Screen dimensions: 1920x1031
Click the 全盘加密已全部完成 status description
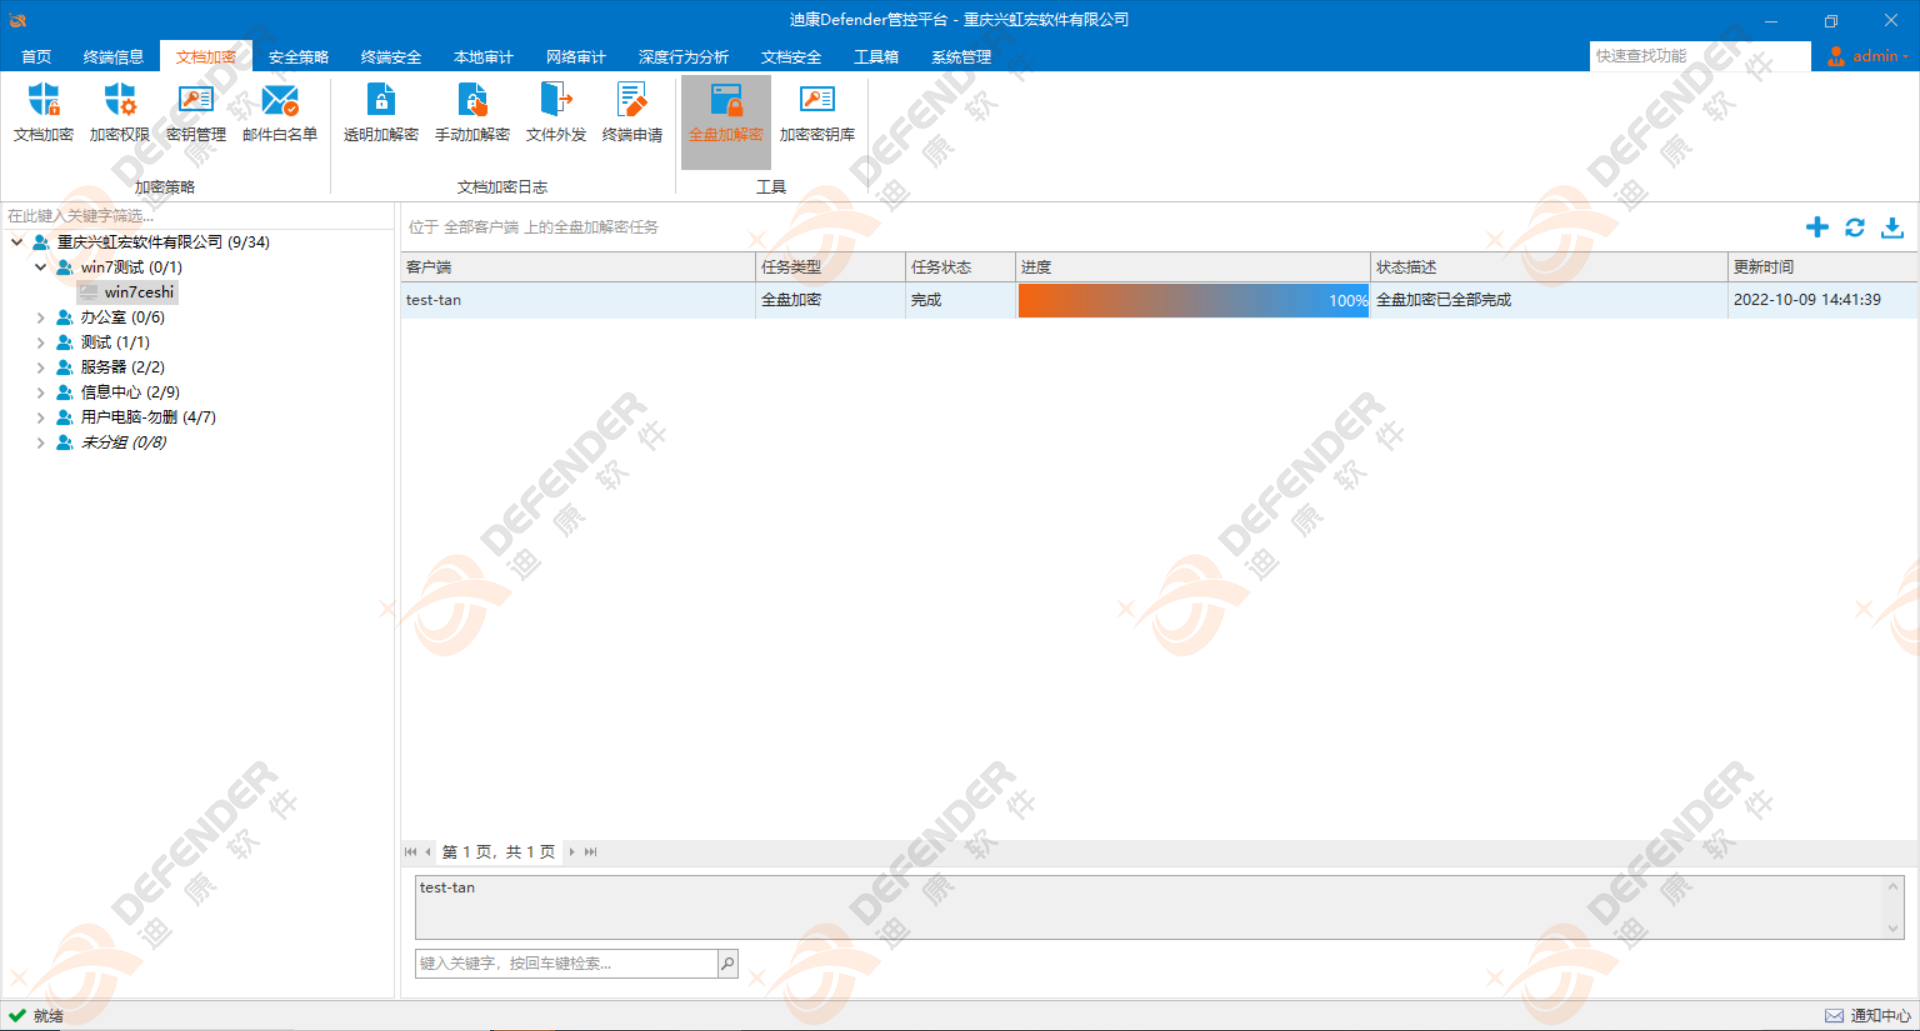[x=1443, y=300]
